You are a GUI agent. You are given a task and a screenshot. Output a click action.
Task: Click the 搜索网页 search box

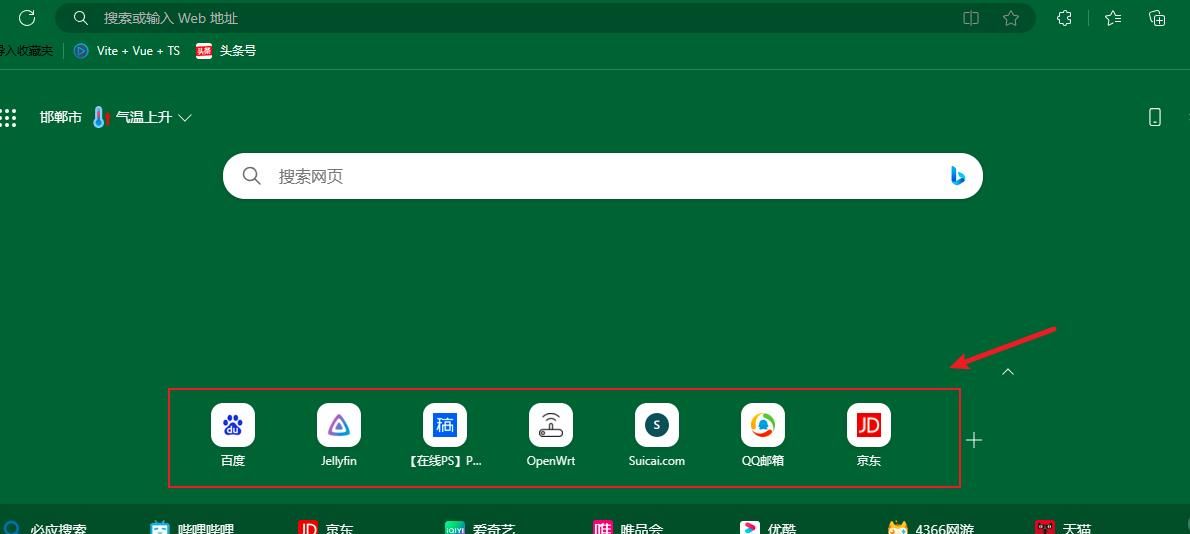click(603, 176)
